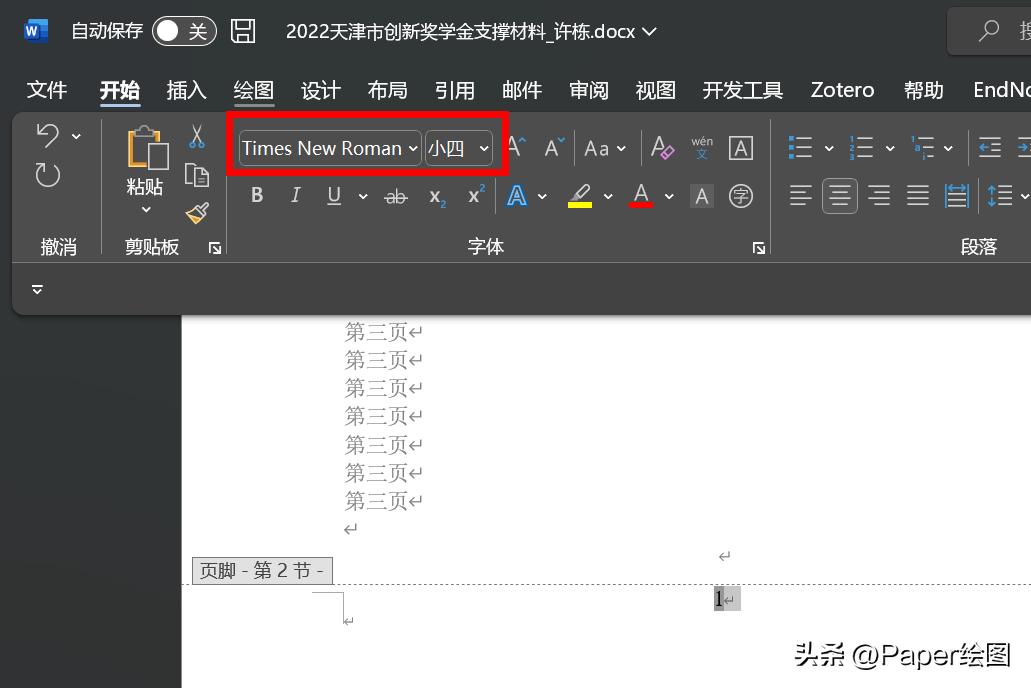This screenshot has height=688, width=1031.
Task: Open the Zotero ribbon tab
Action: click(842, 90)
